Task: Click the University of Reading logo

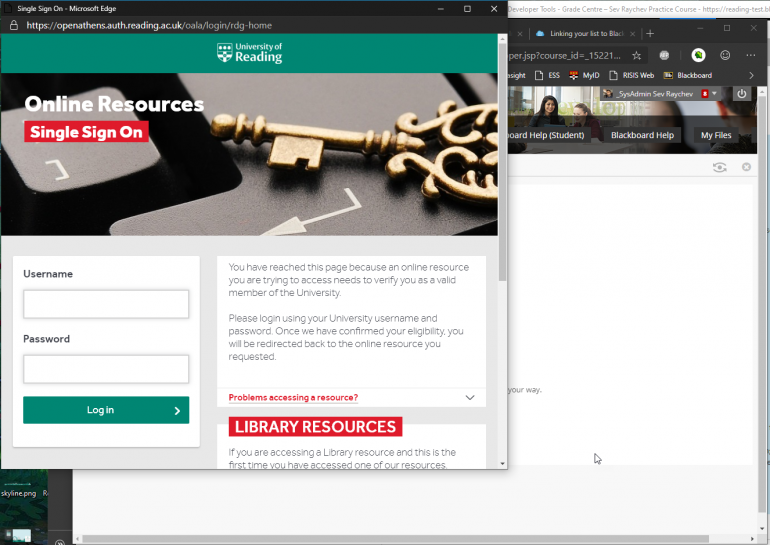Action: pyautogui.click(x=249, y=53)
